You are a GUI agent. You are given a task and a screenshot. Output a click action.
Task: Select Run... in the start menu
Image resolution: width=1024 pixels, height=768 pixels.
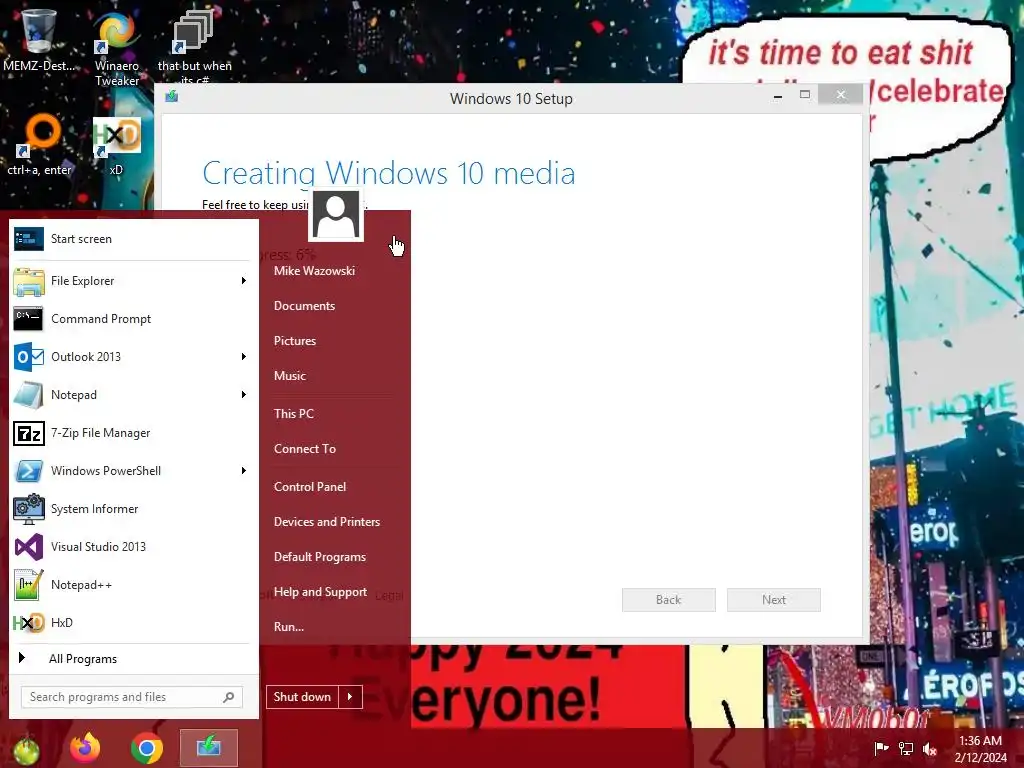[289, 627]
